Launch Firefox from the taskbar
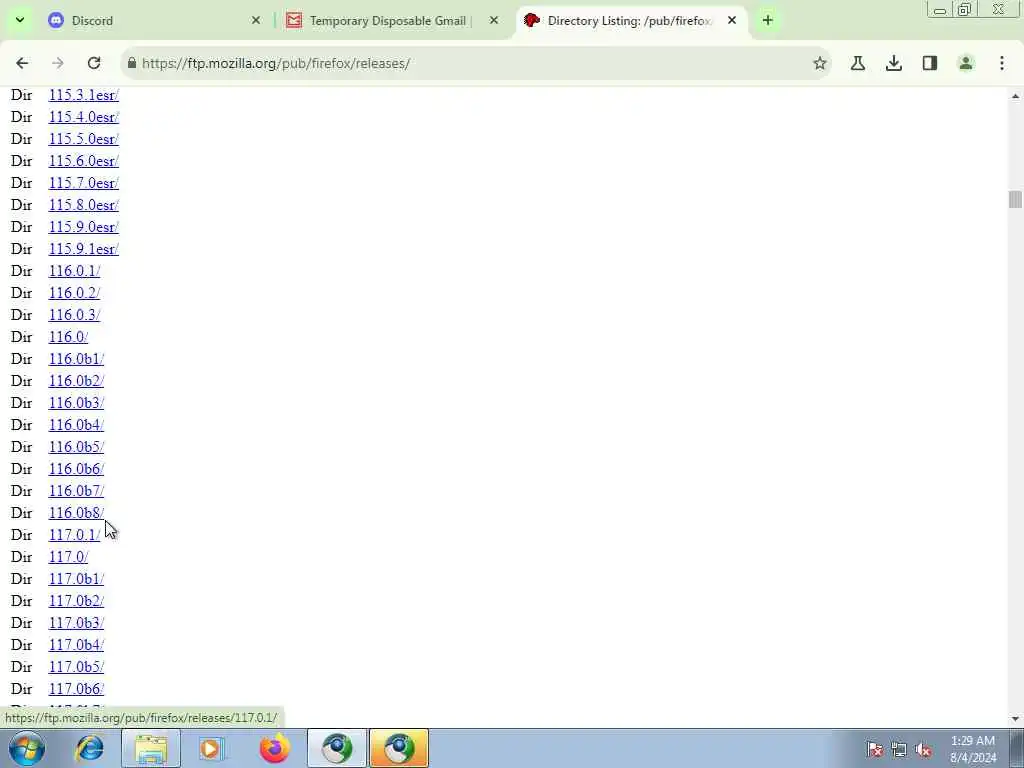1024x768 pixels. coord(274,748)
